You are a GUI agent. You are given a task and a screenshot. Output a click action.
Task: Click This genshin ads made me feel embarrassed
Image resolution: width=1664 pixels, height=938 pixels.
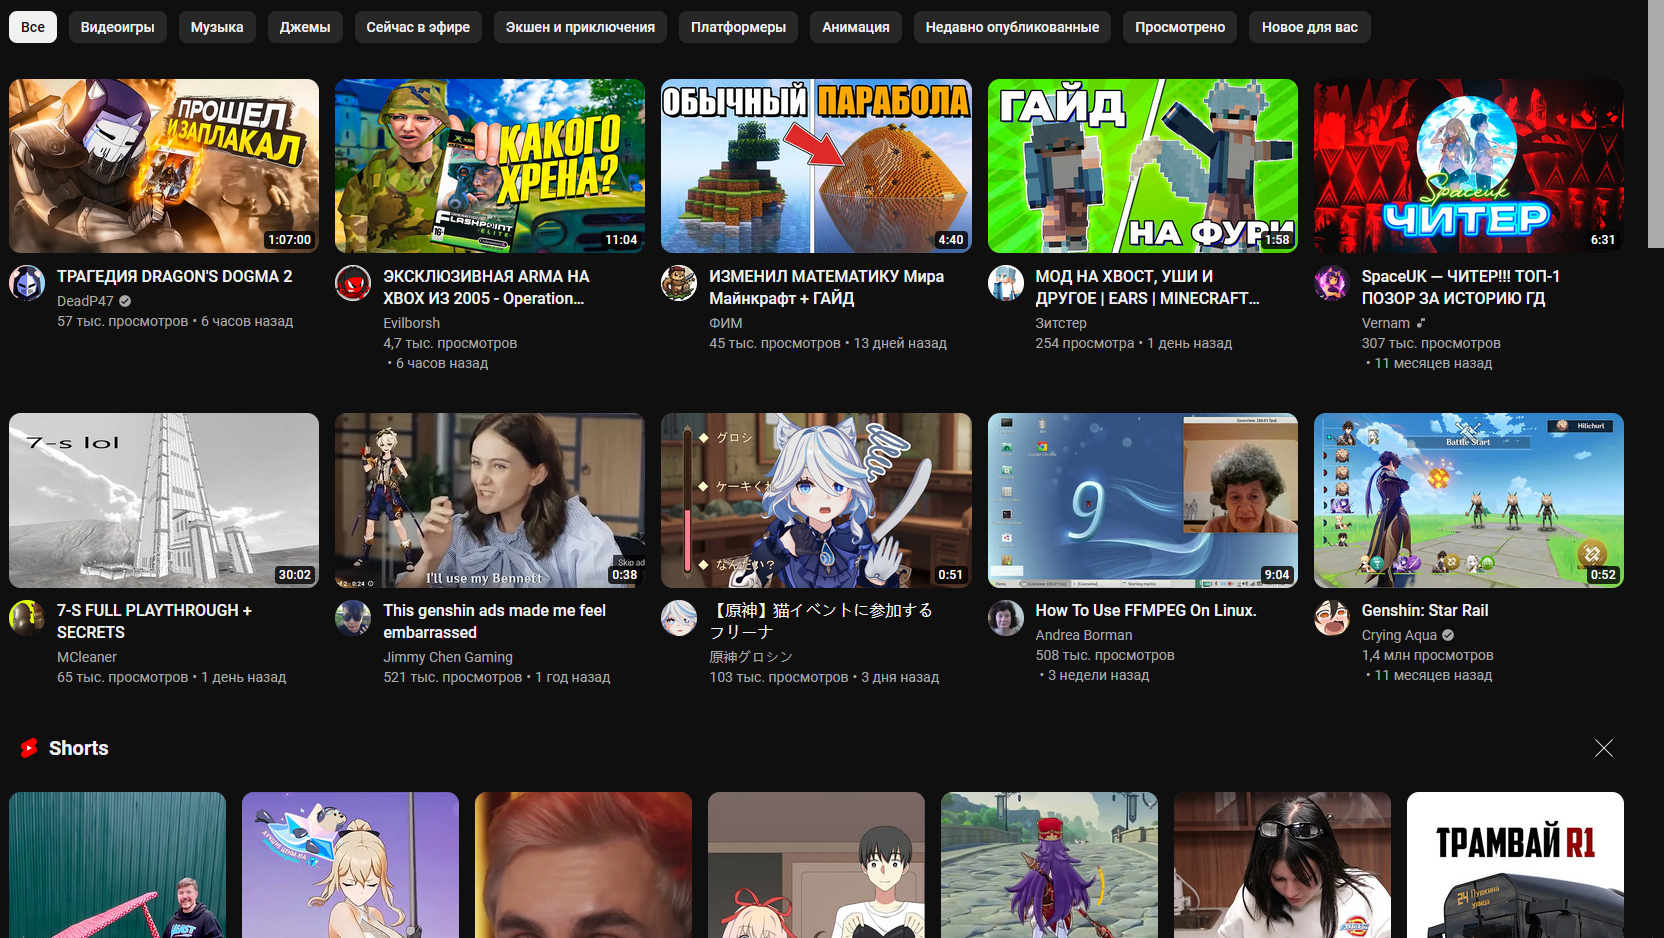(494, 621)
